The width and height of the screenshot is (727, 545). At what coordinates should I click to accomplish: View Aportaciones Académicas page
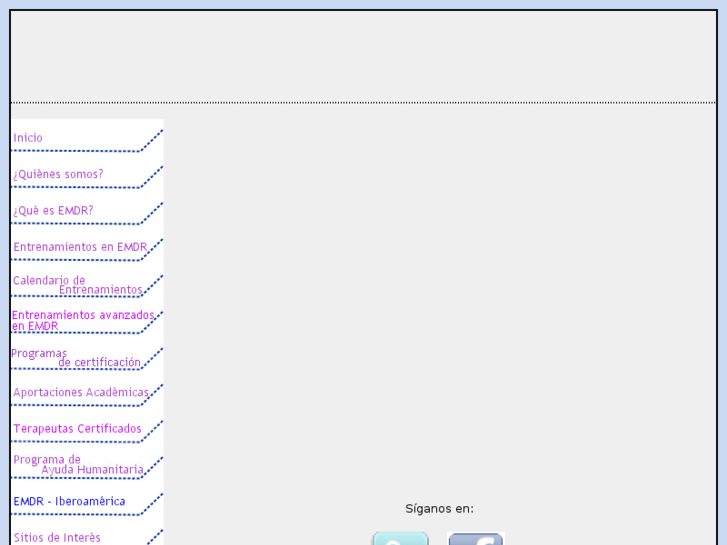[81, 392]
